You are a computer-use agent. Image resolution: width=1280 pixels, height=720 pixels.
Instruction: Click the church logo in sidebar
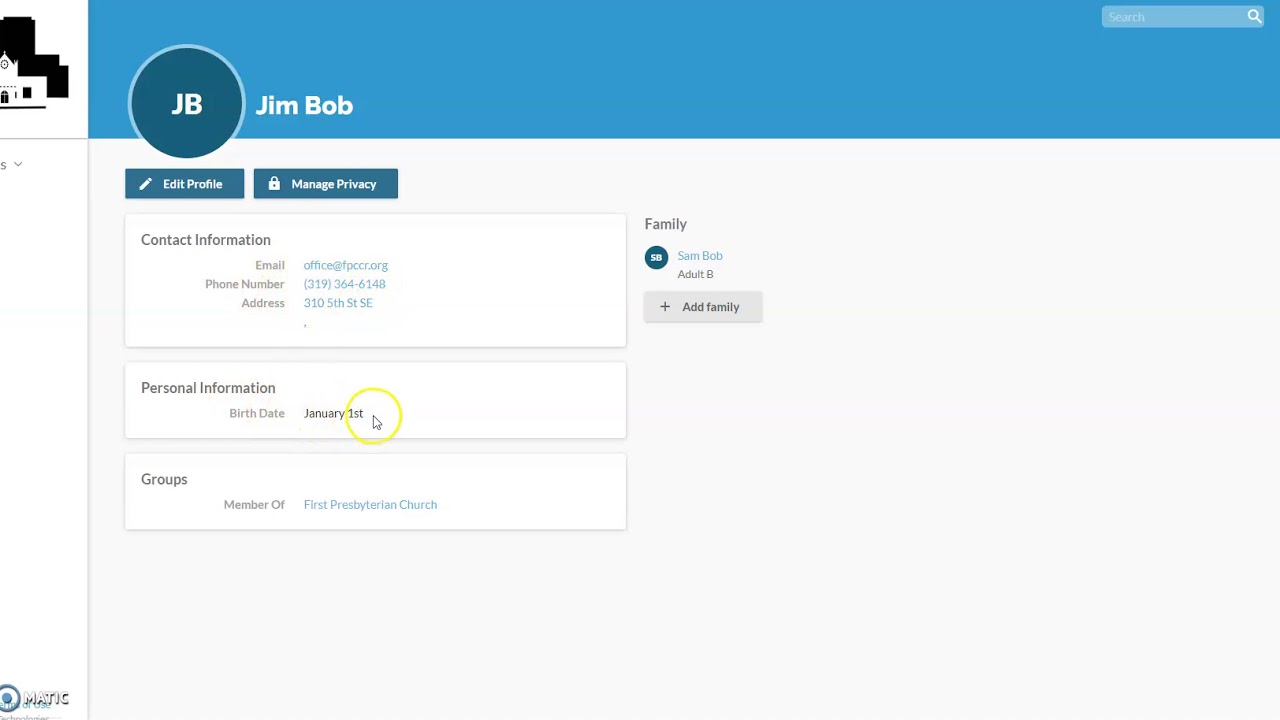click(x=34, y=61)
